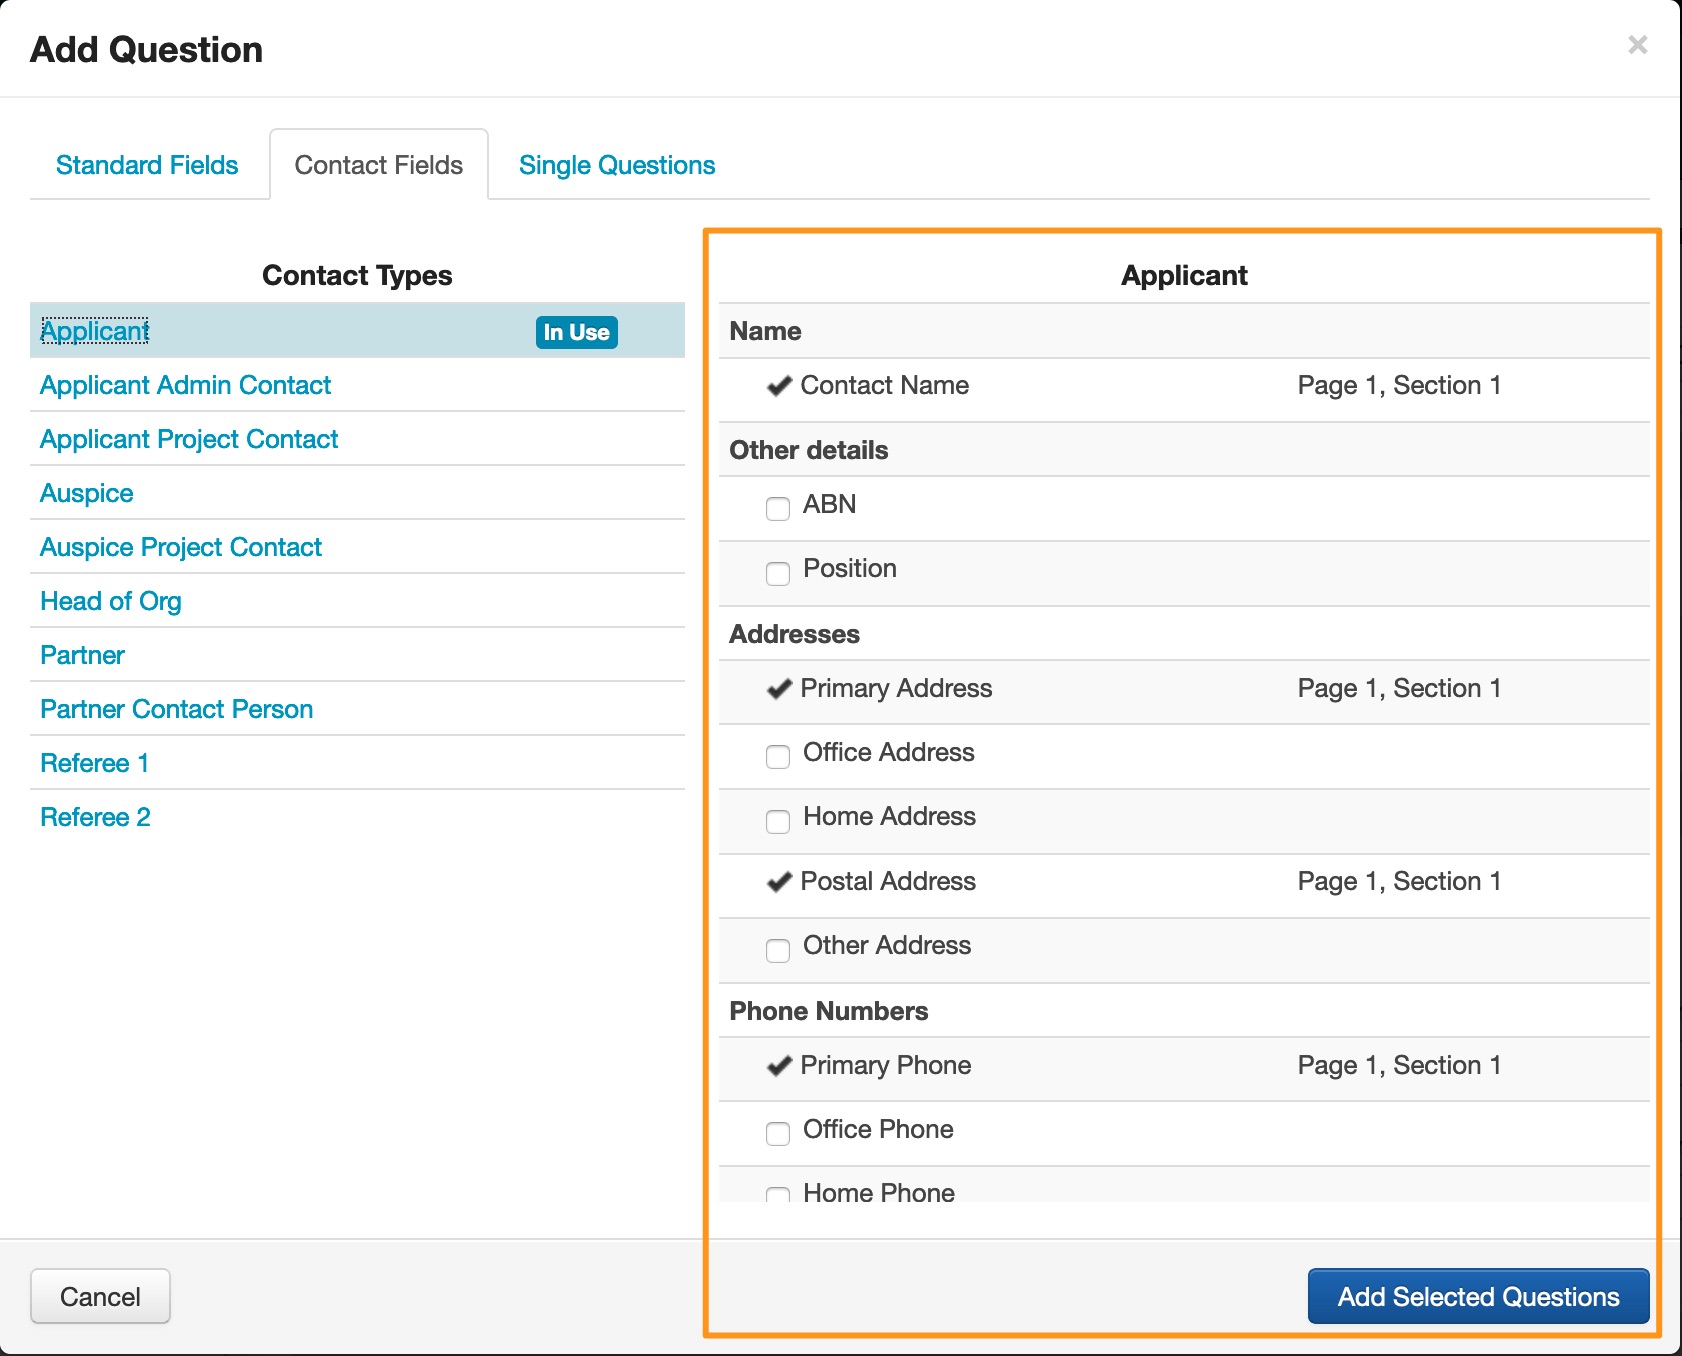Close the Add Question dialog
1682x1356 pixels.
tap(1637, 45)
